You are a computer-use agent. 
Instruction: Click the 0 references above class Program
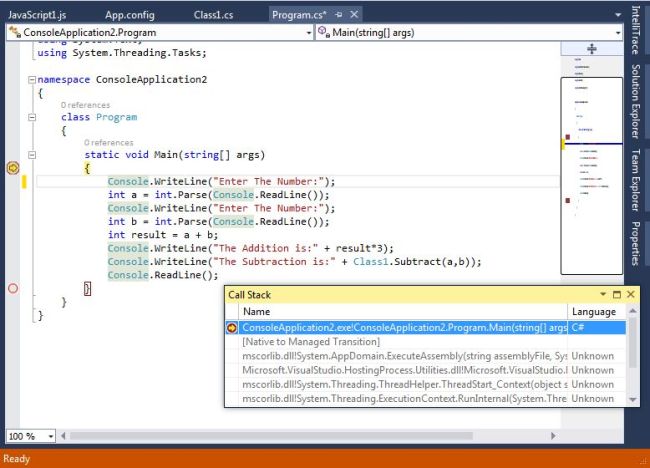85,105
